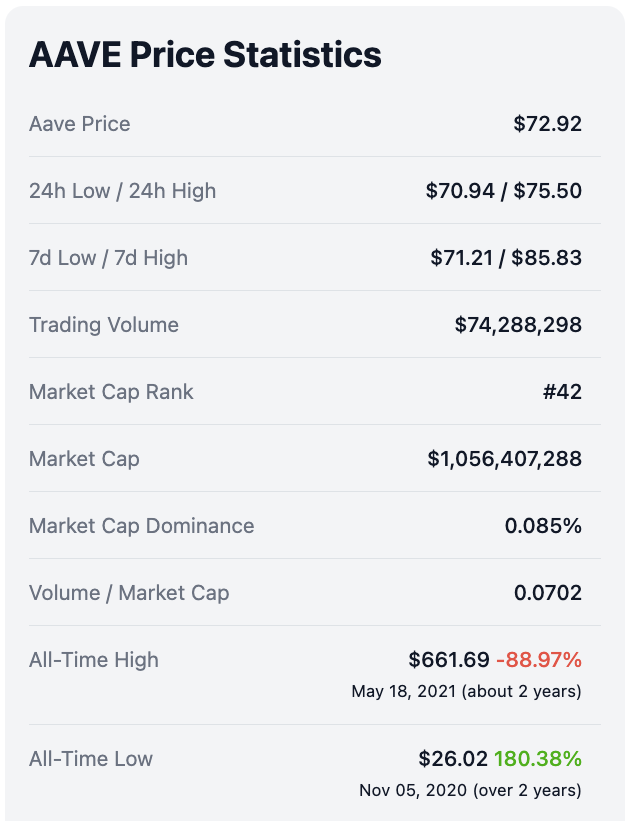Screen dimensions: 630x821
Task: Select the Market Cap Rank label
Action: pyautogui.click(x=111, y=392)
